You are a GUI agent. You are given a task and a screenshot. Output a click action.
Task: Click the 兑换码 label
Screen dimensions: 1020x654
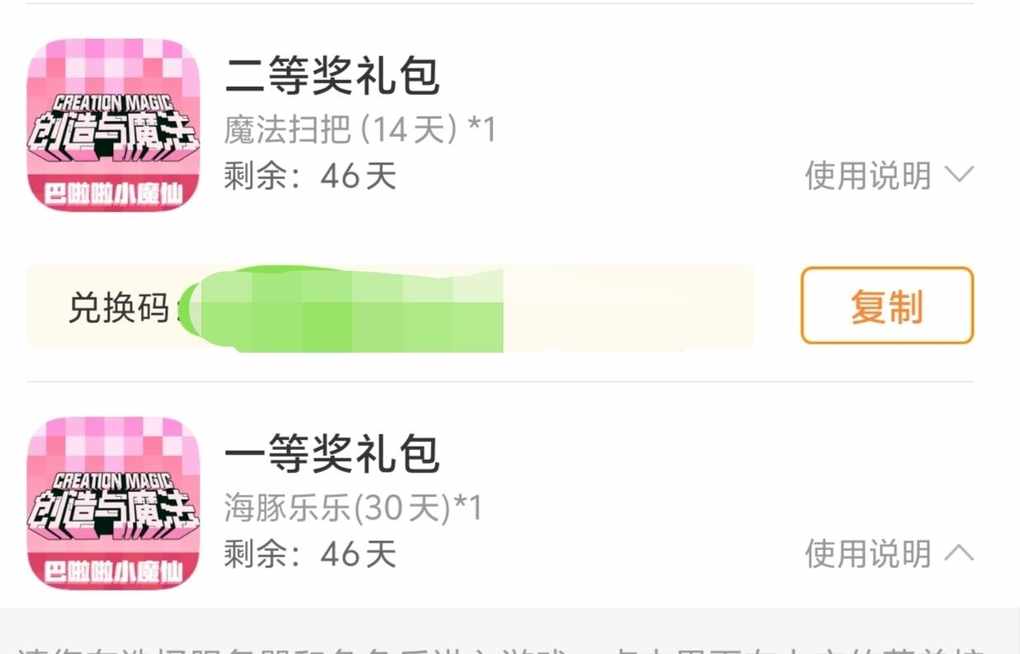(118, 308)
